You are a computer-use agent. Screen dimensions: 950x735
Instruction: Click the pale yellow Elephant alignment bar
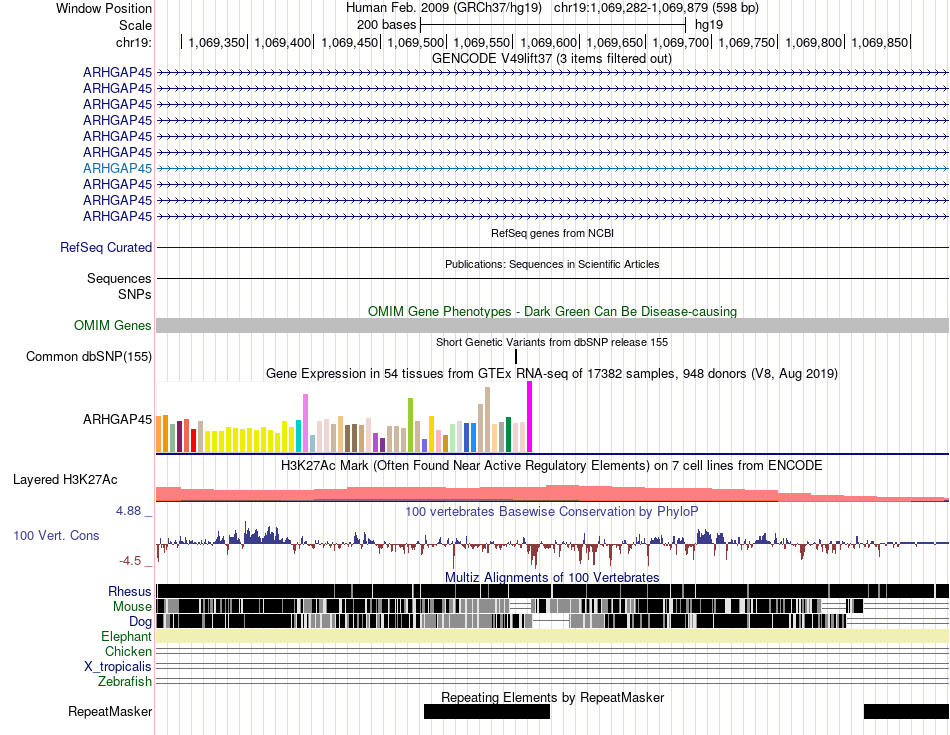pos(552,636)
